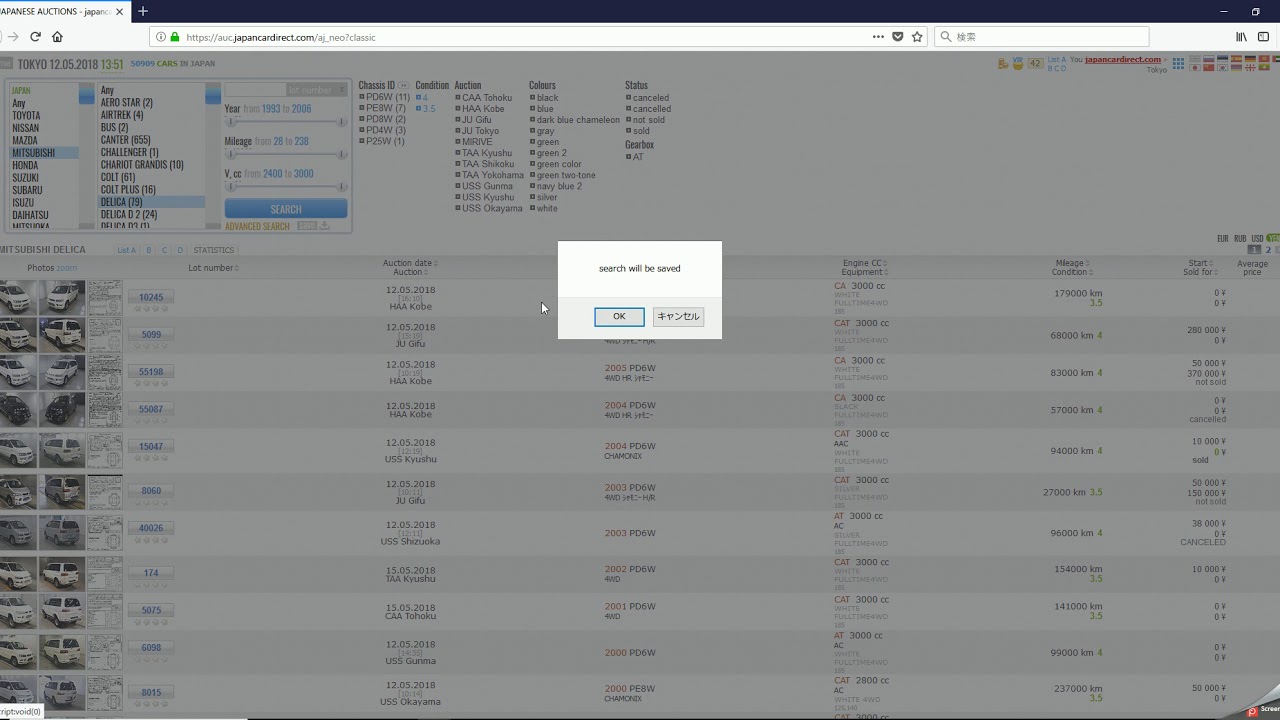Confirm the dialog with OK

619,316
